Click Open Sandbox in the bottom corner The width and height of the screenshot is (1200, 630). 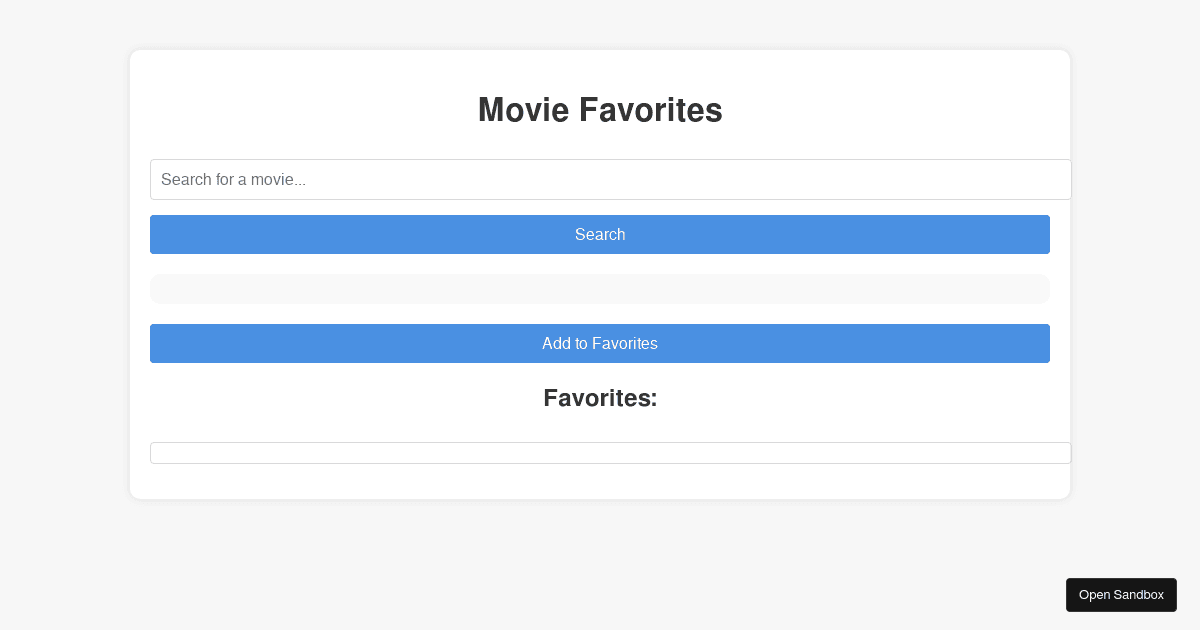[x=1121, y=594]
